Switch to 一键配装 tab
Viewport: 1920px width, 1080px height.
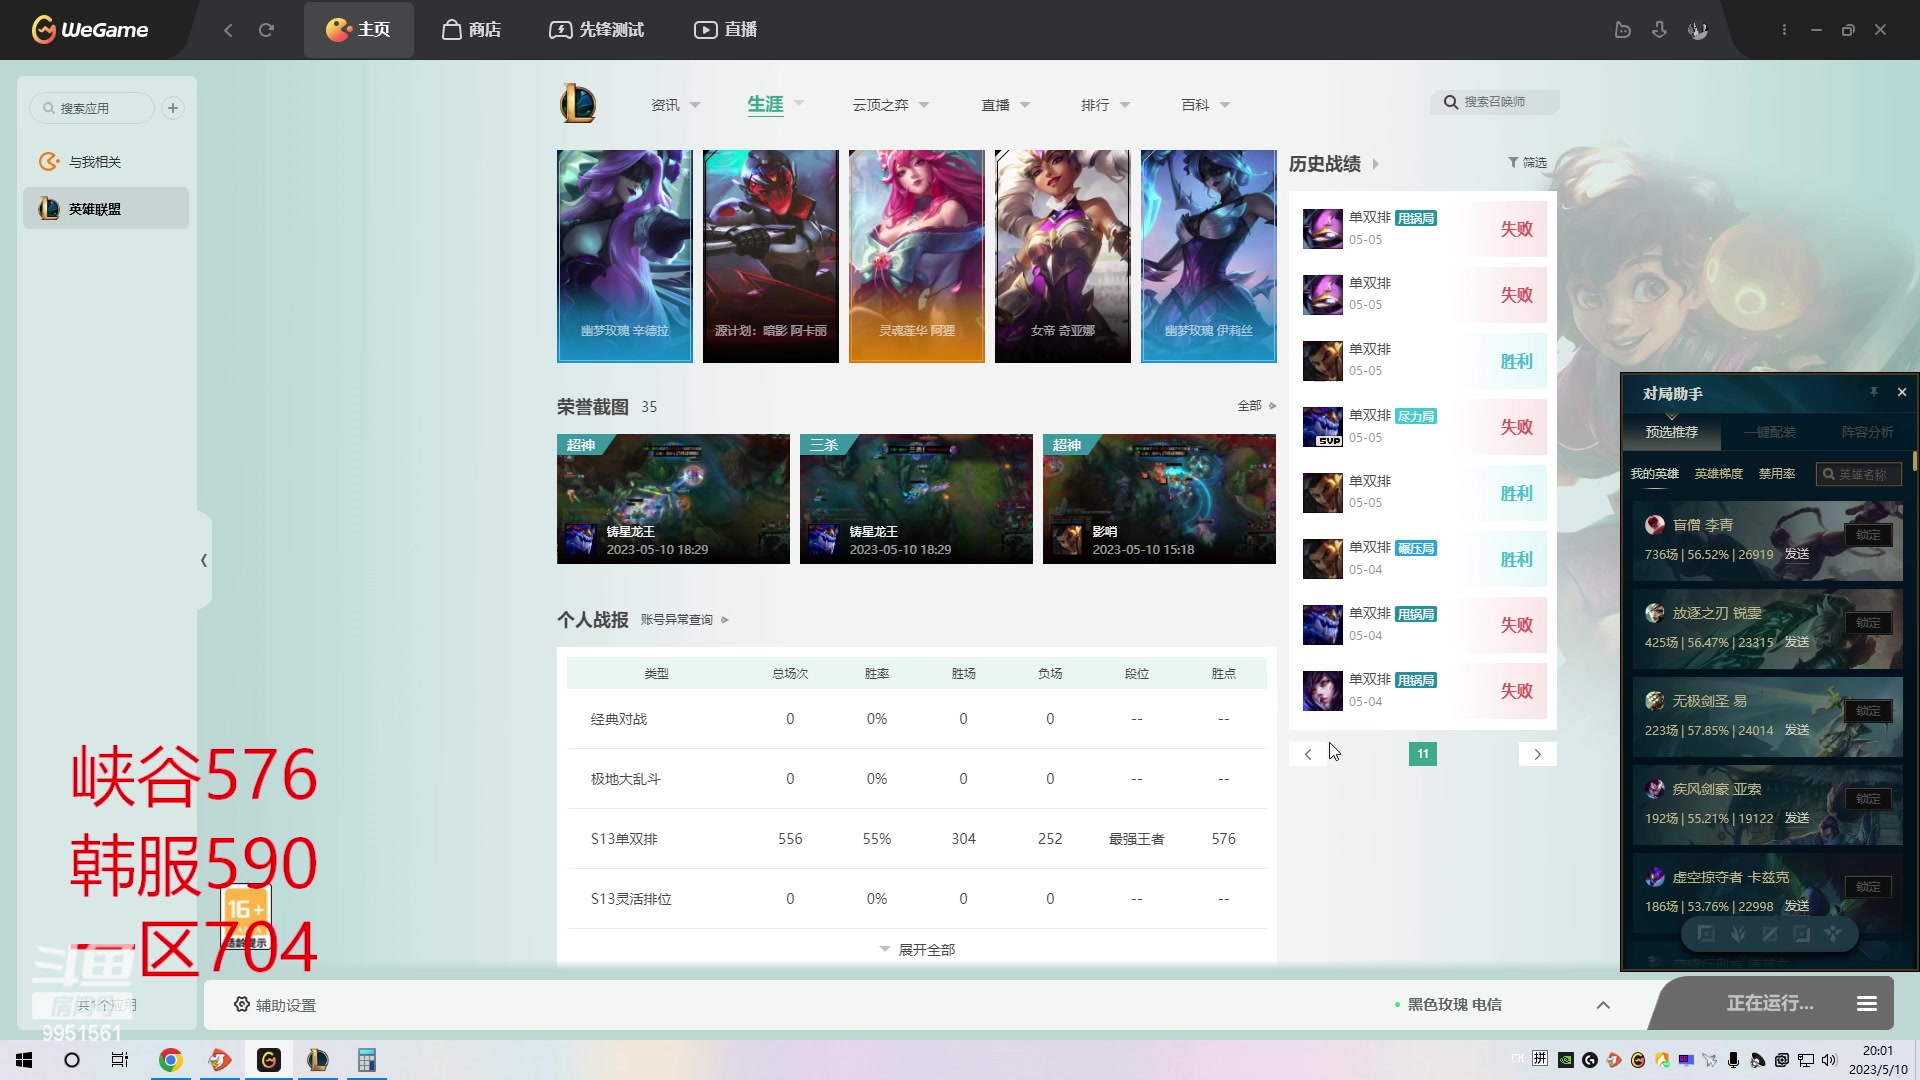1769,432
